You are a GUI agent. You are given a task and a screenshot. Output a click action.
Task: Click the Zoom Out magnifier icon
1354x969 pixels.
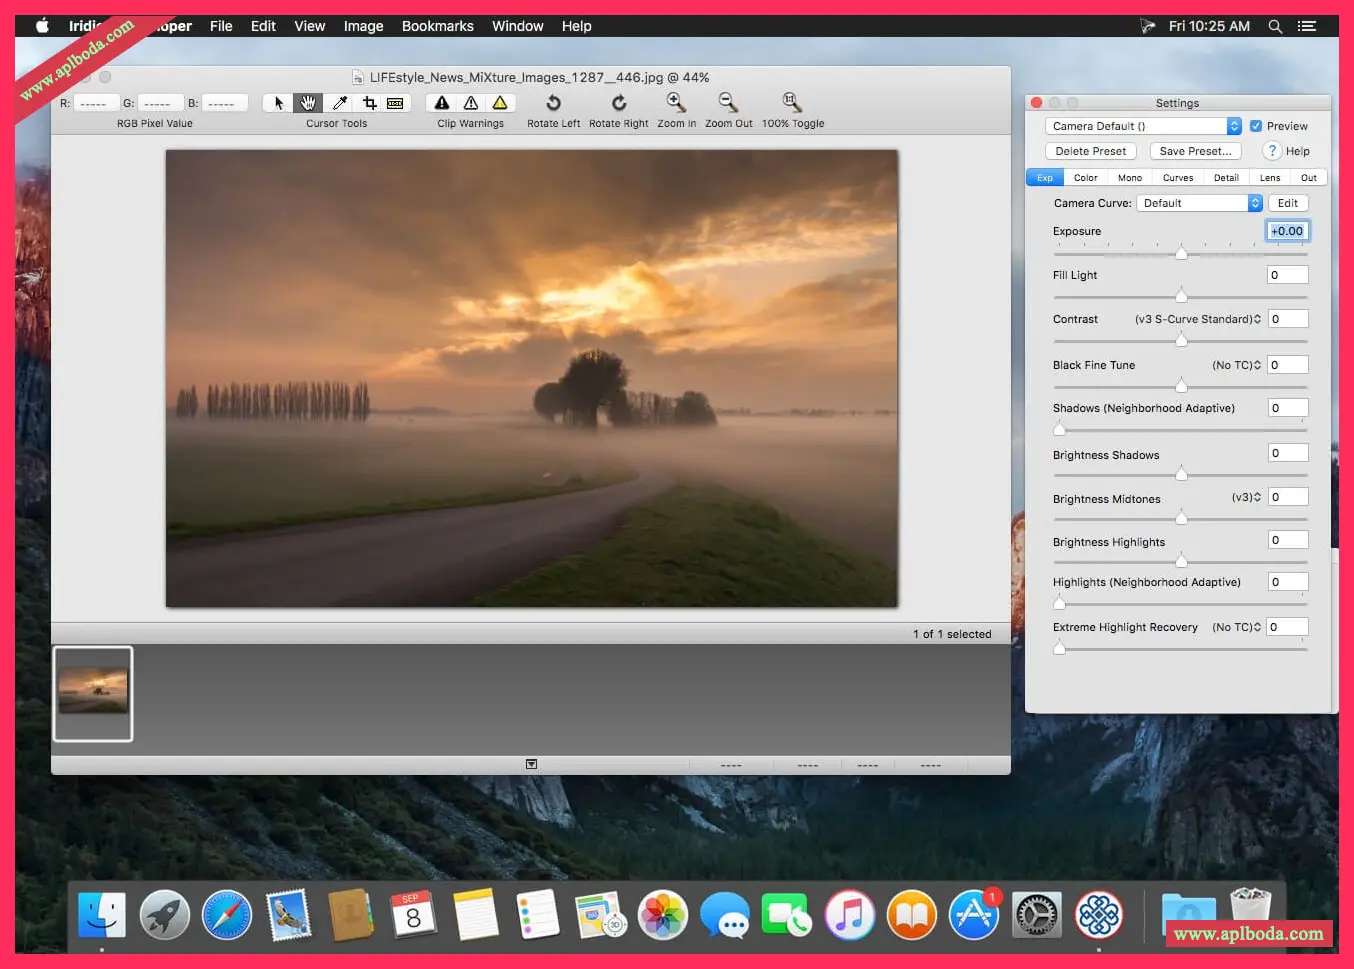(x=728, y=102)
